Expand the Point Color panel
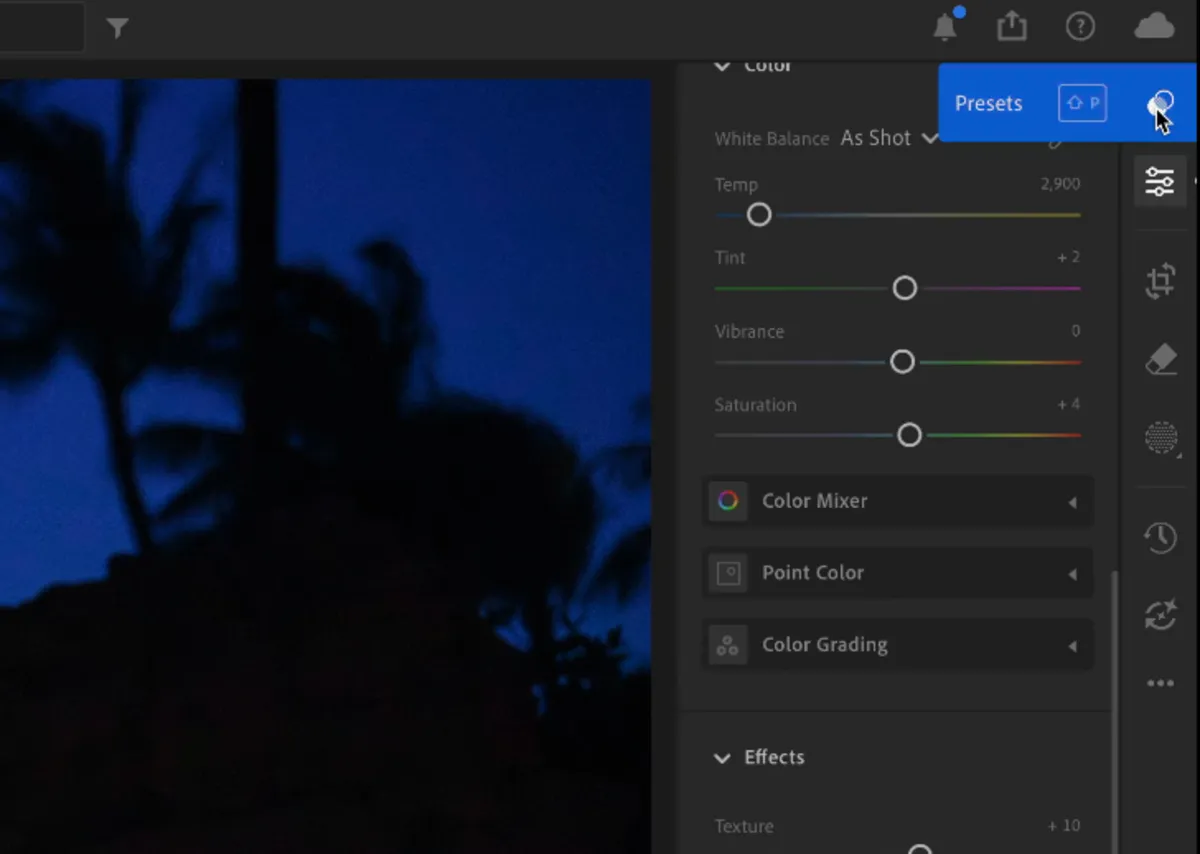The image size is (1200, 854). (x=897, y=573)
